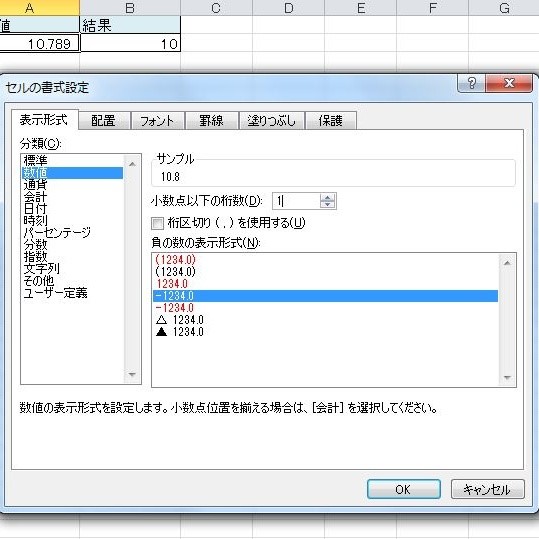Select column F header
The height and width of the screenshot is (539, 539).
coord(432,8)
